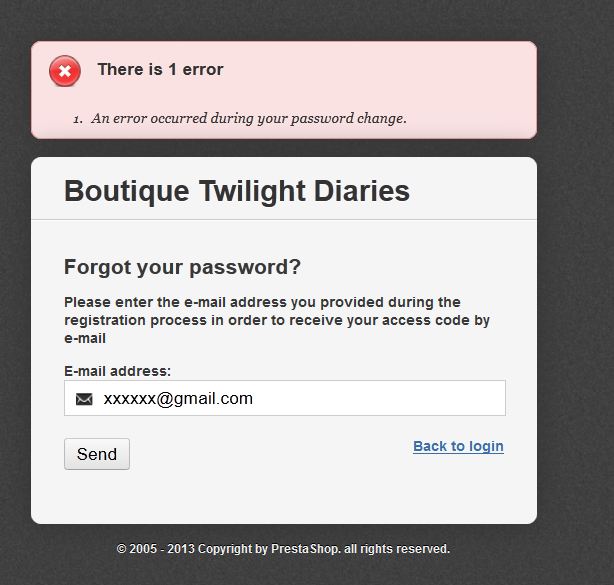Click the word 'Diaries' in the shop title
The width and height of the screenshot is (614, 585).
tap(361, 191)
